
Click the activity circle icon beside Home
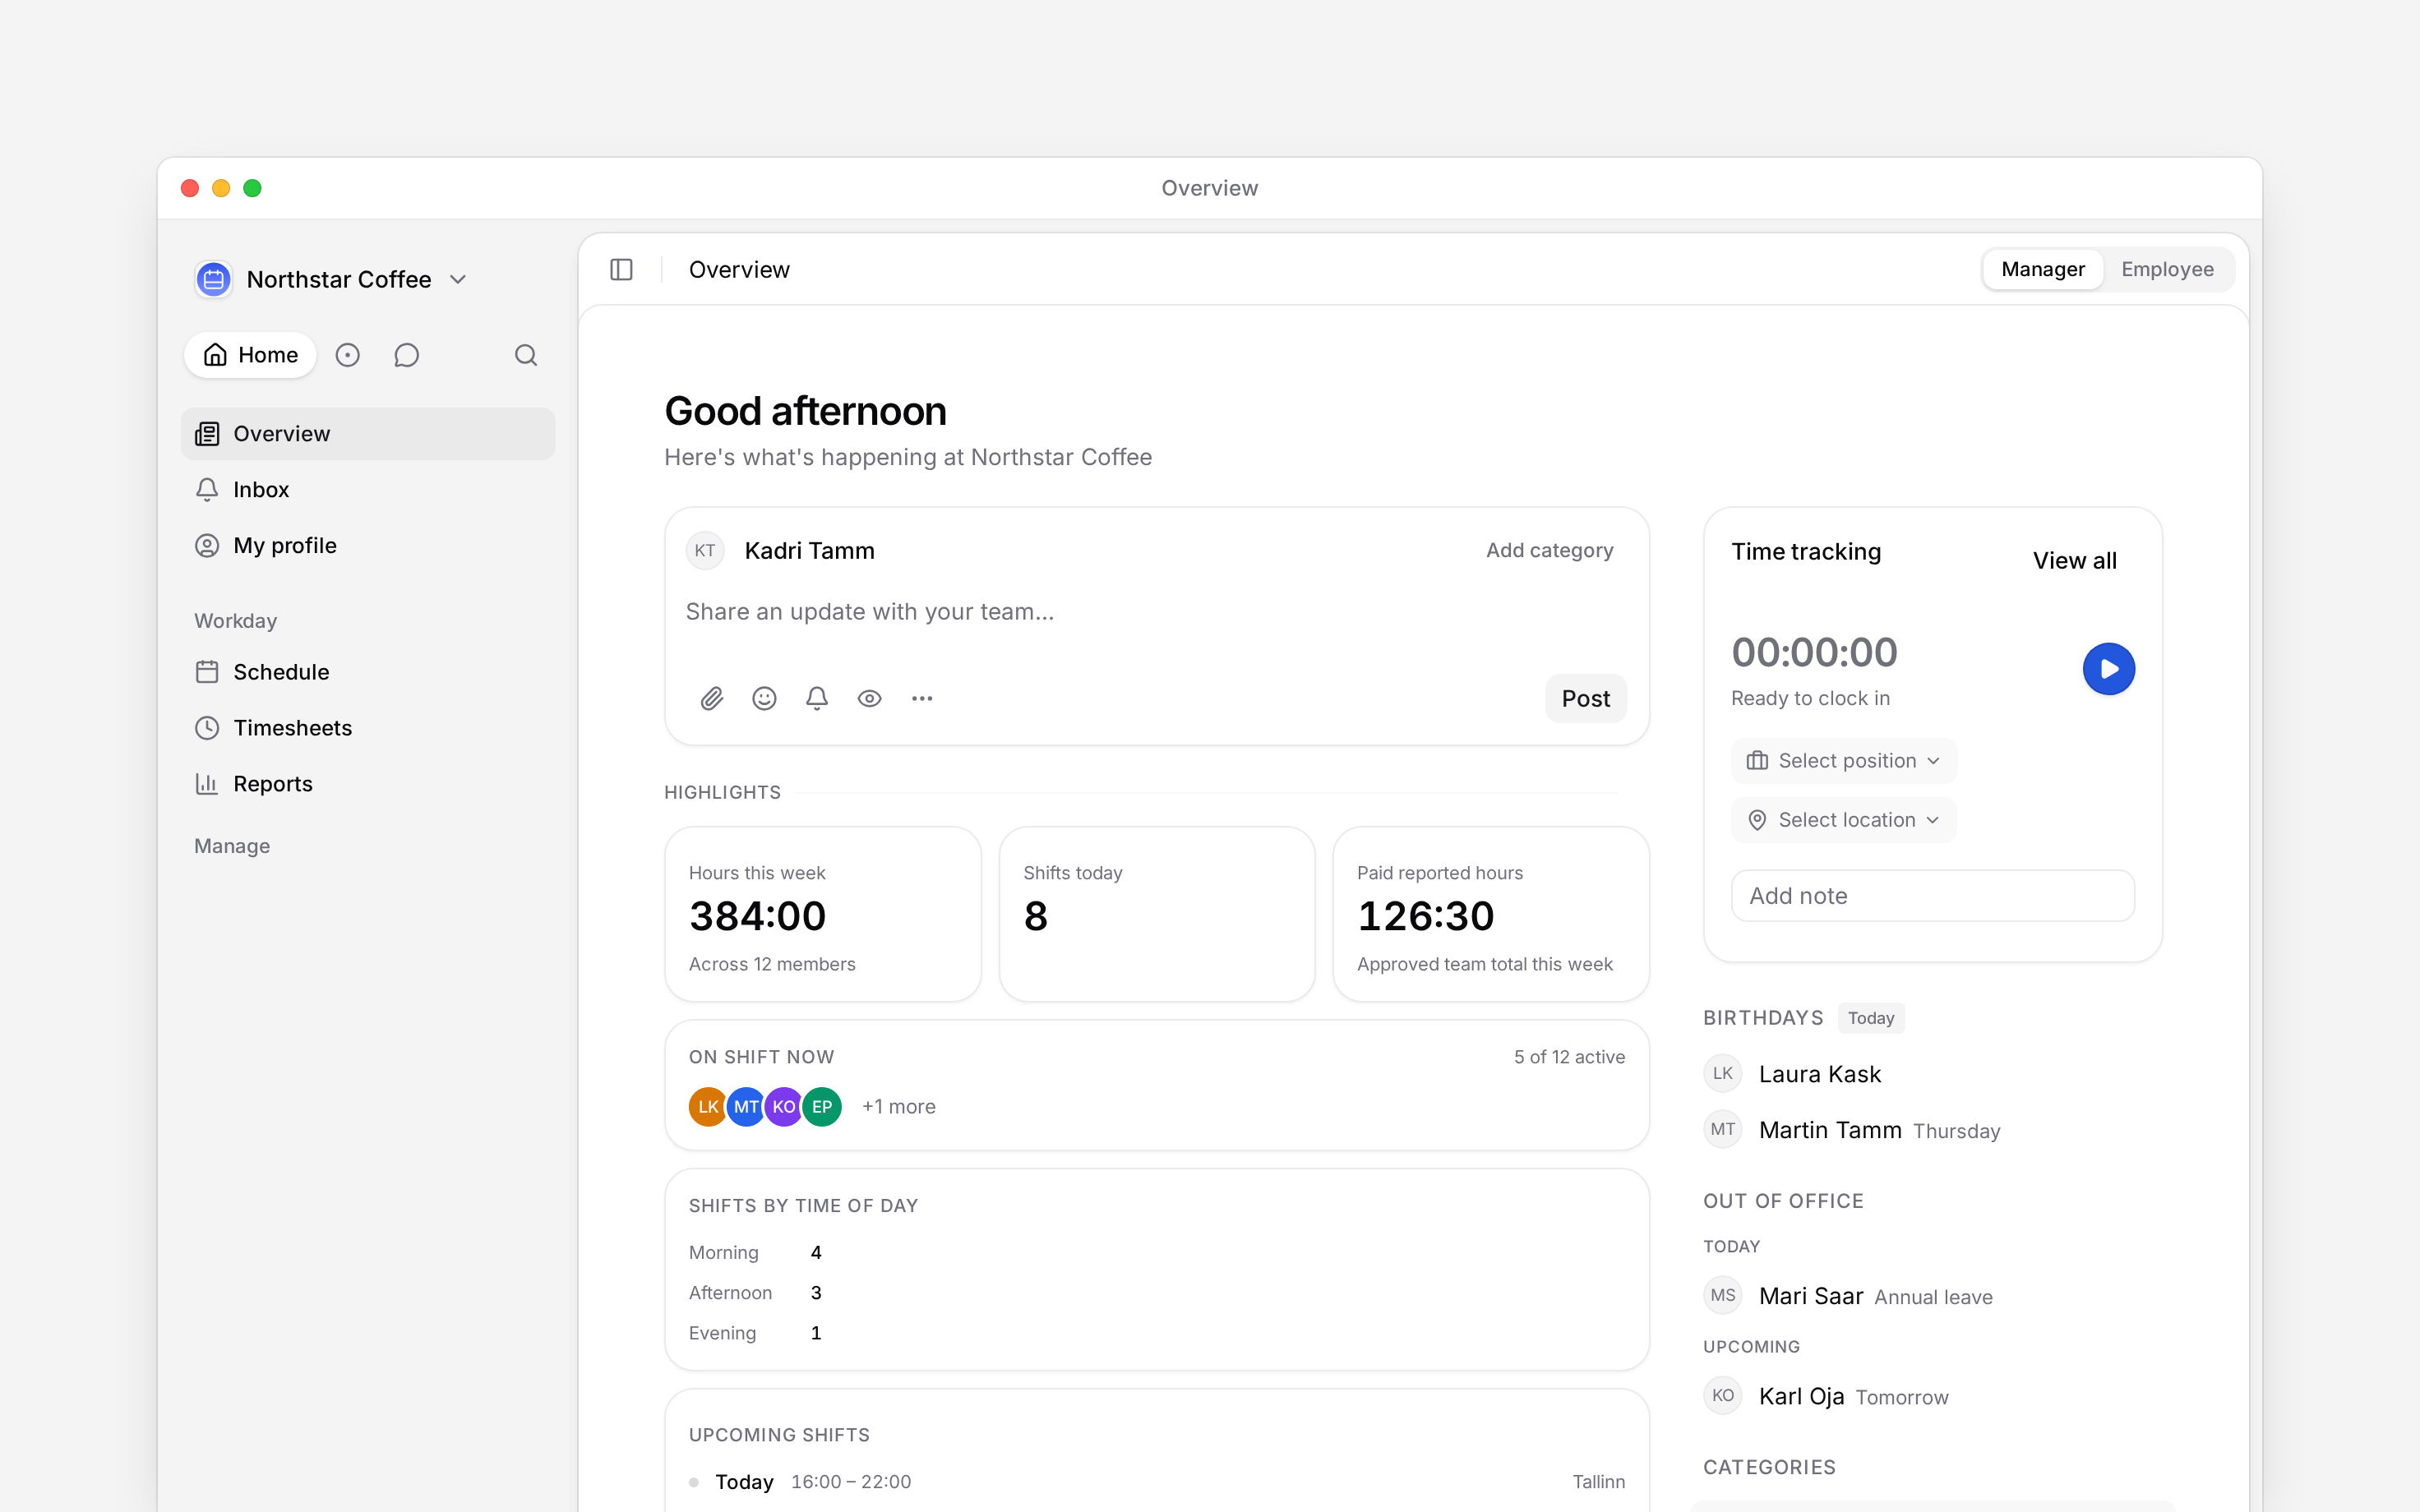click(x=347, y=355)
